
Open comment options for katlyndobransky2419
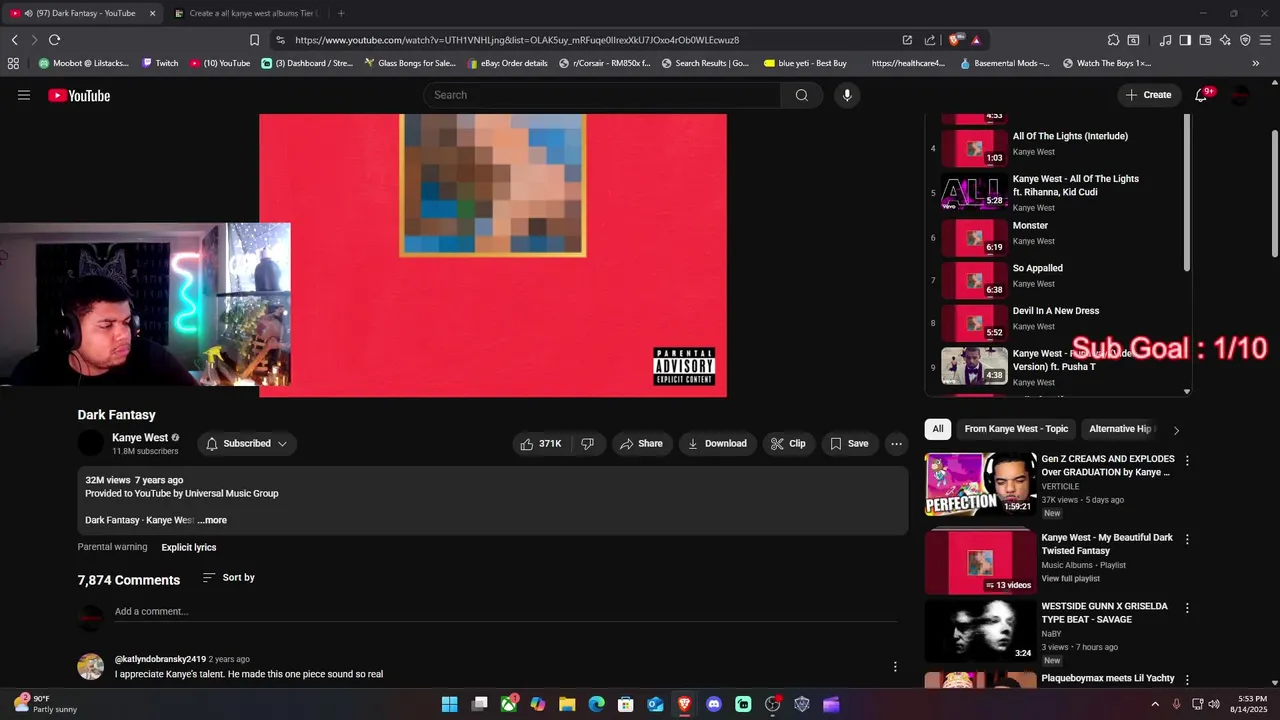(895, 667)
